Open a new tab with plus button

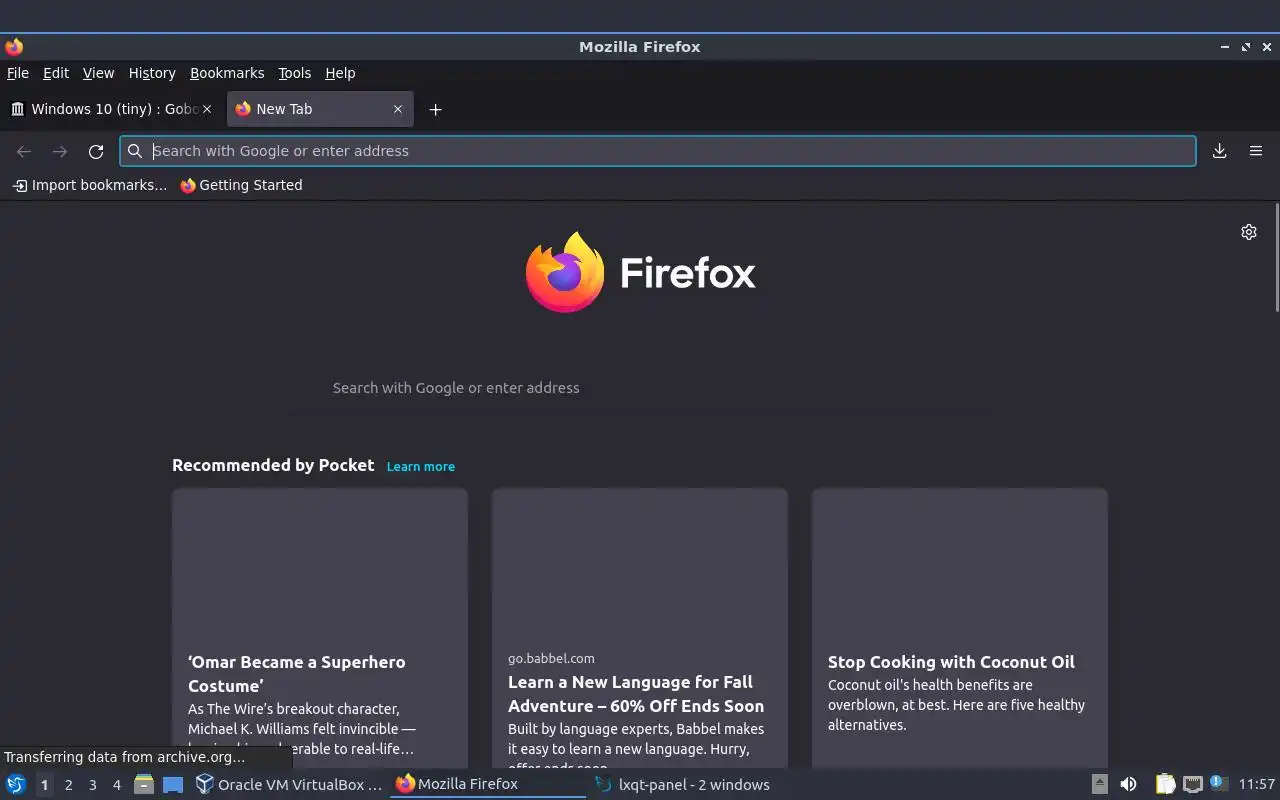[x=435, y=109]
